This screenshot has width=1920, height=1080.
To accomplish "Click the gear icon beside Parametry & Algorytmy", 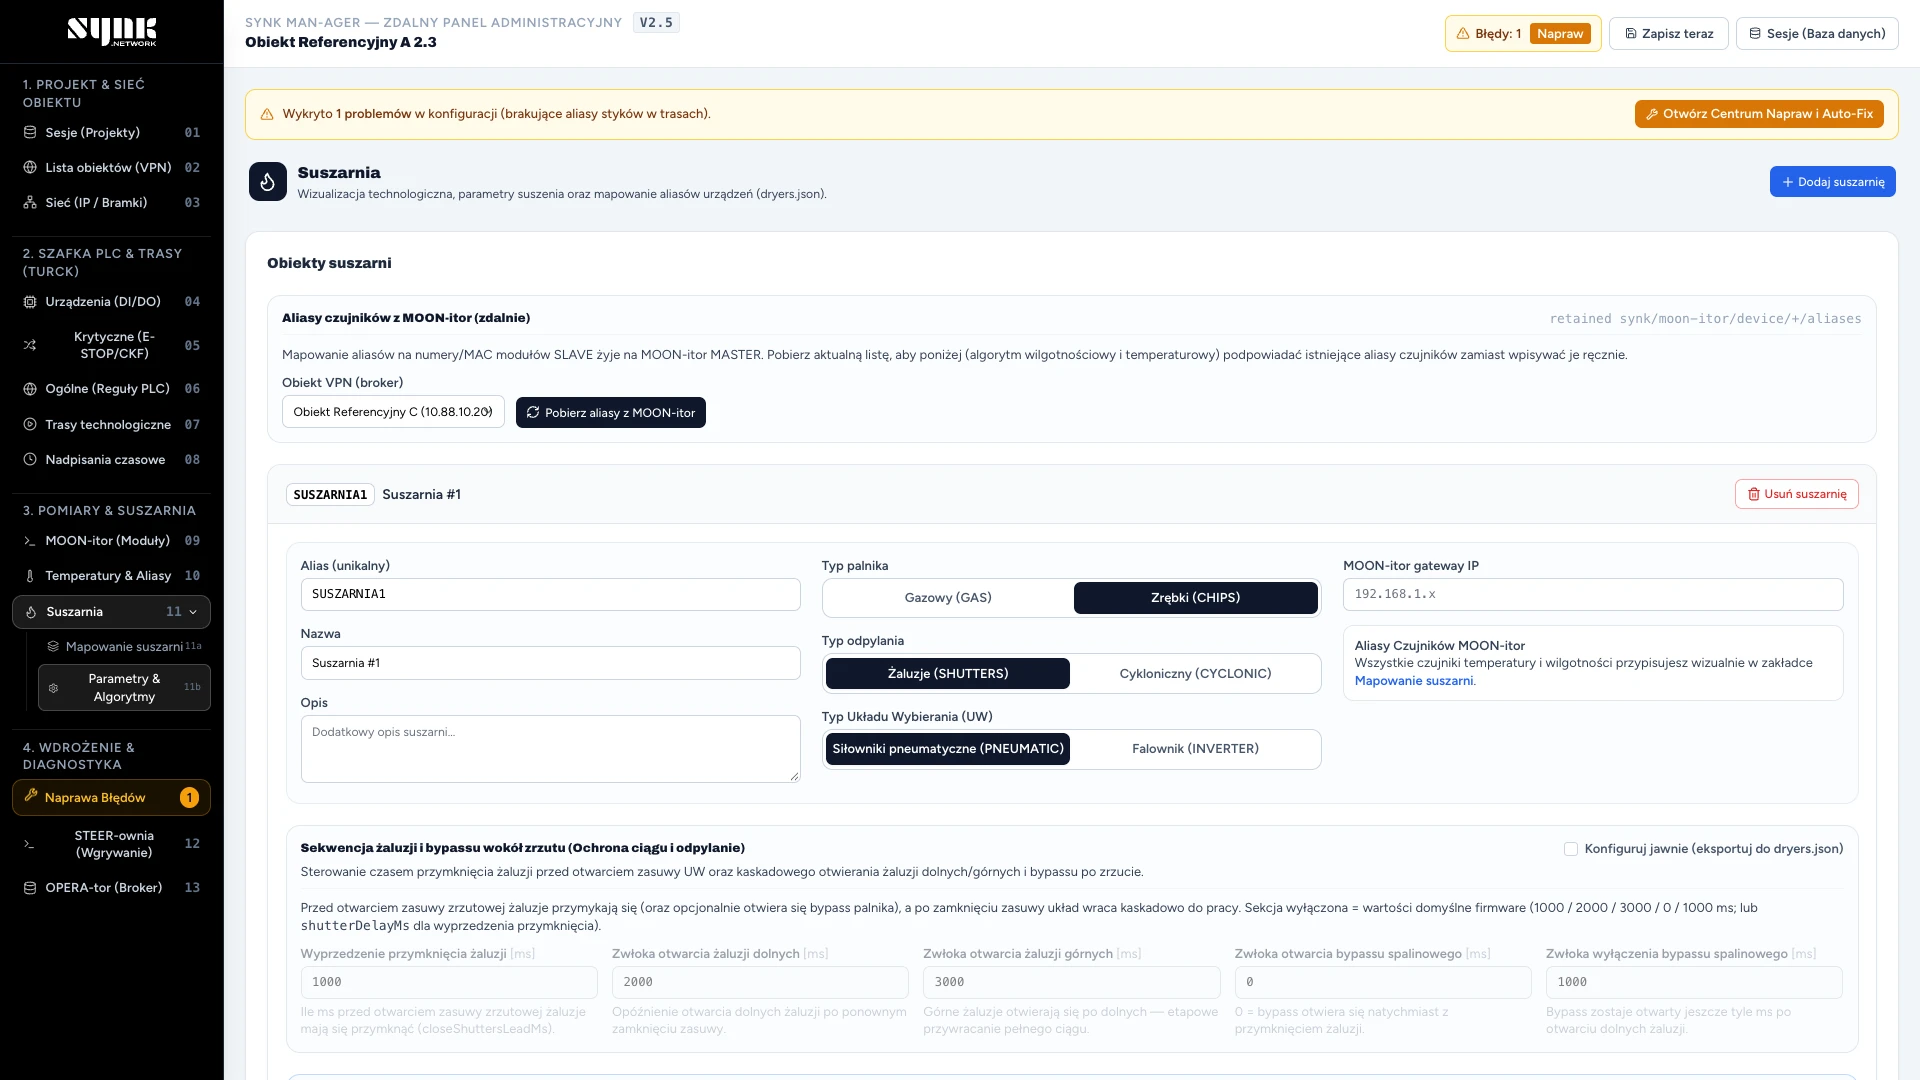I will tap(54, 688).
